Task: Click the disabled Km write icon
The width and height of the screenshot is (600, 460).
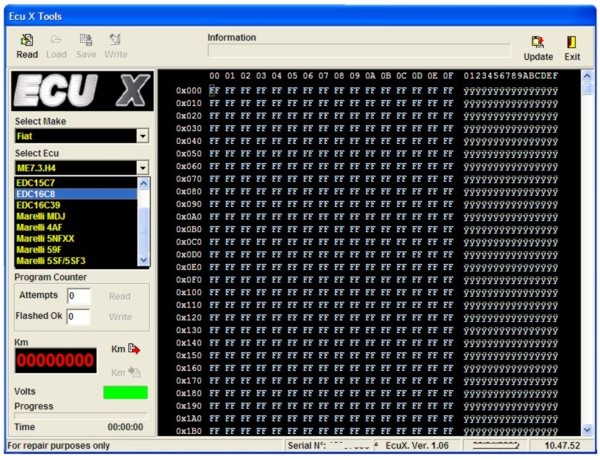Action: 135,372
